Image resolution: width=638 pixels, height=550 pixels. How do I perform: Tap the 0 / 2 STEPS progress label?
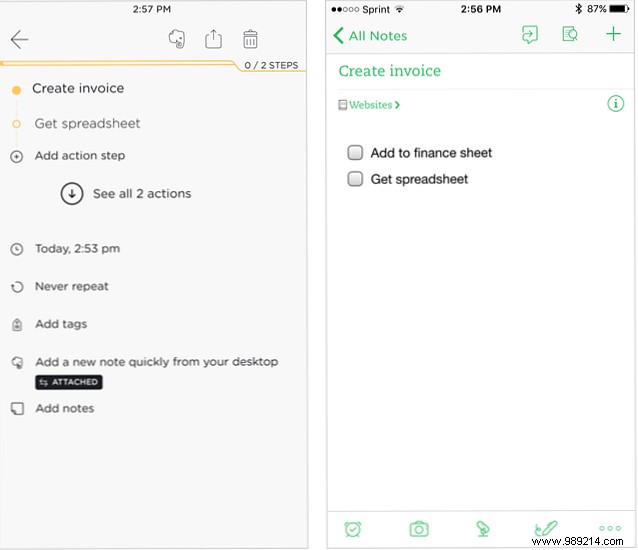coord(271,65)
